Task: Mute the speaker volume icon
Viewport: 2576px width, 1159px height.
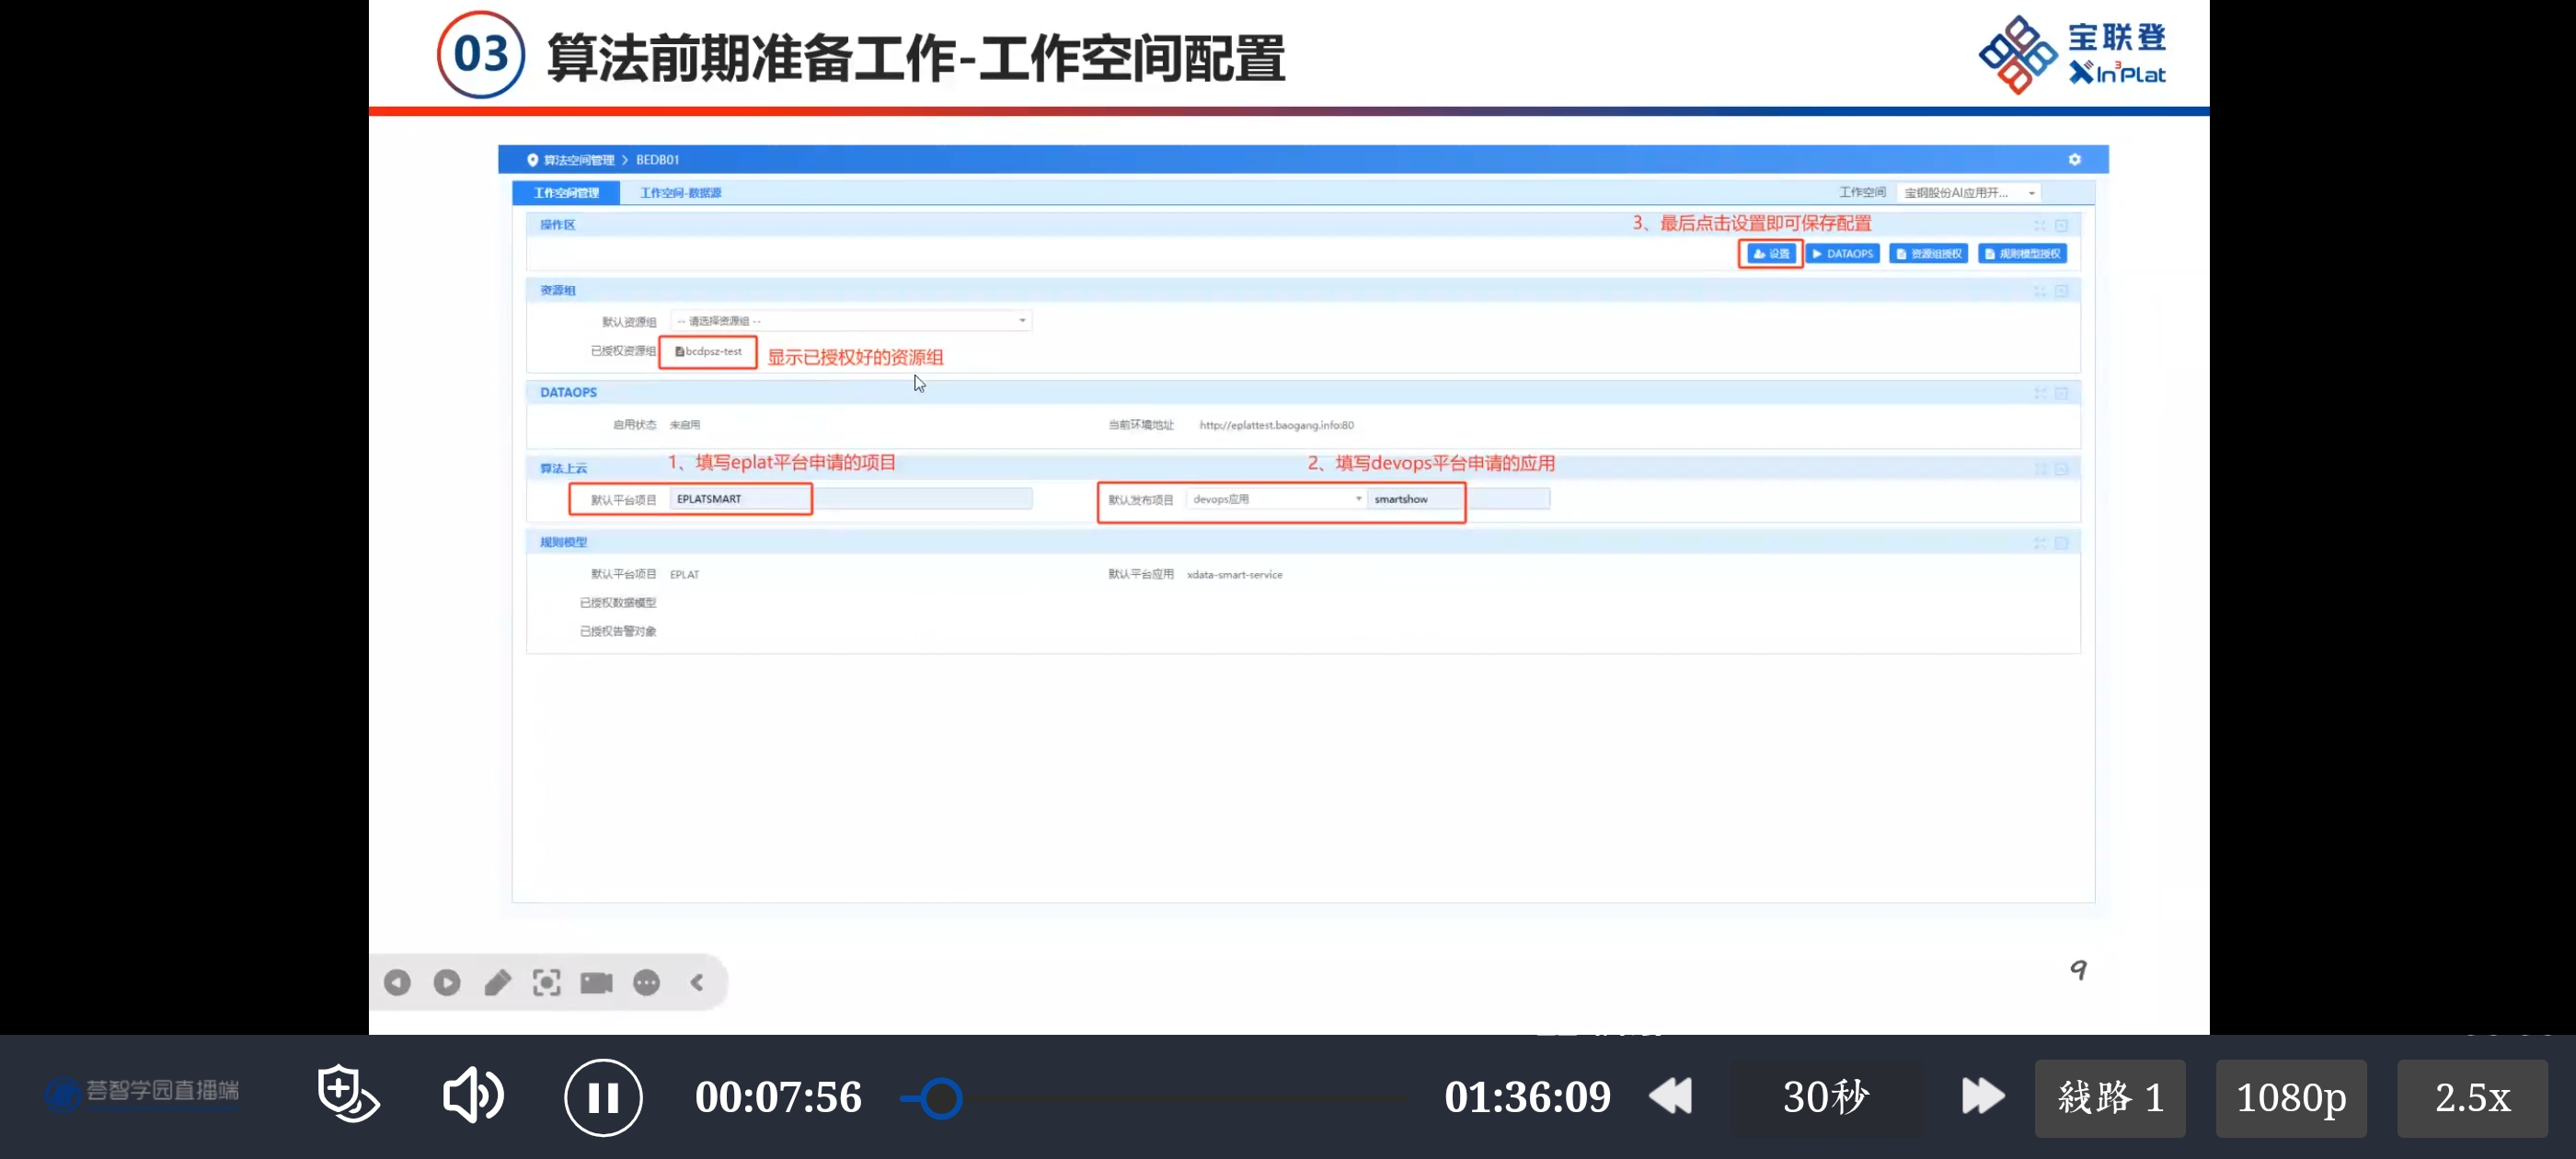Action: 472,1095
